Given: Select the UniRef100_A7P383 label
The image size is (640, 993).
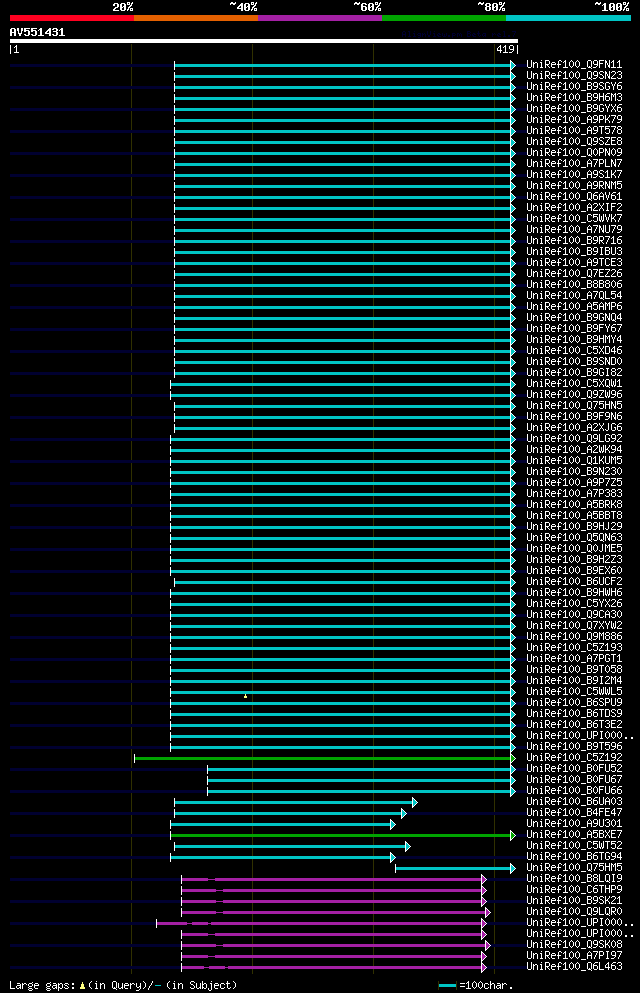Looking at the screenshot, I should click(x=574, y=494).
